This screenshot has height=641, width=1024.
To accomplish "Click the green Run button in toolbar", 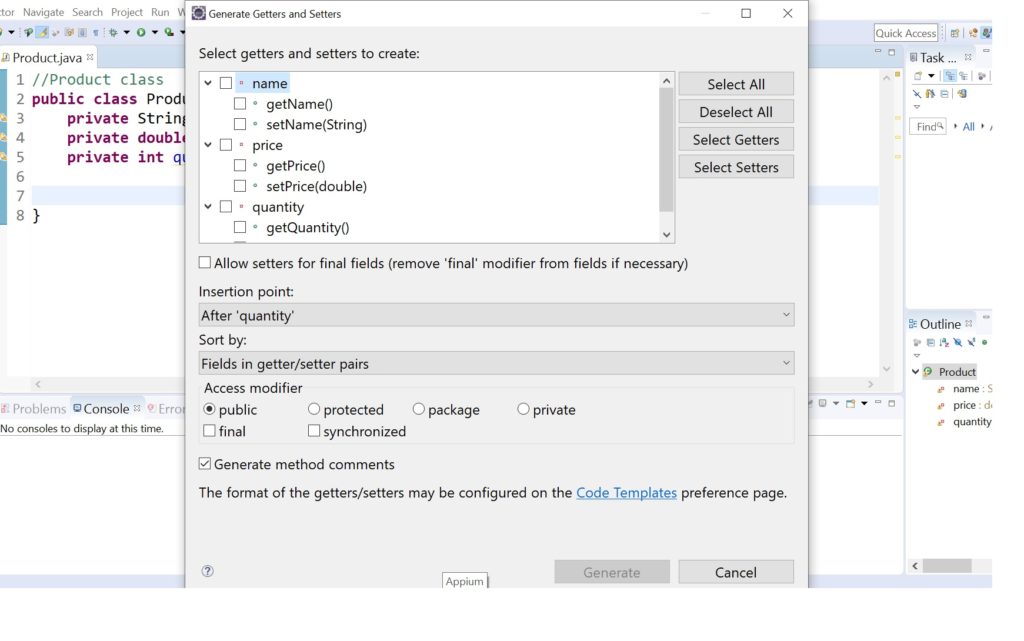I will click(141, 32).
